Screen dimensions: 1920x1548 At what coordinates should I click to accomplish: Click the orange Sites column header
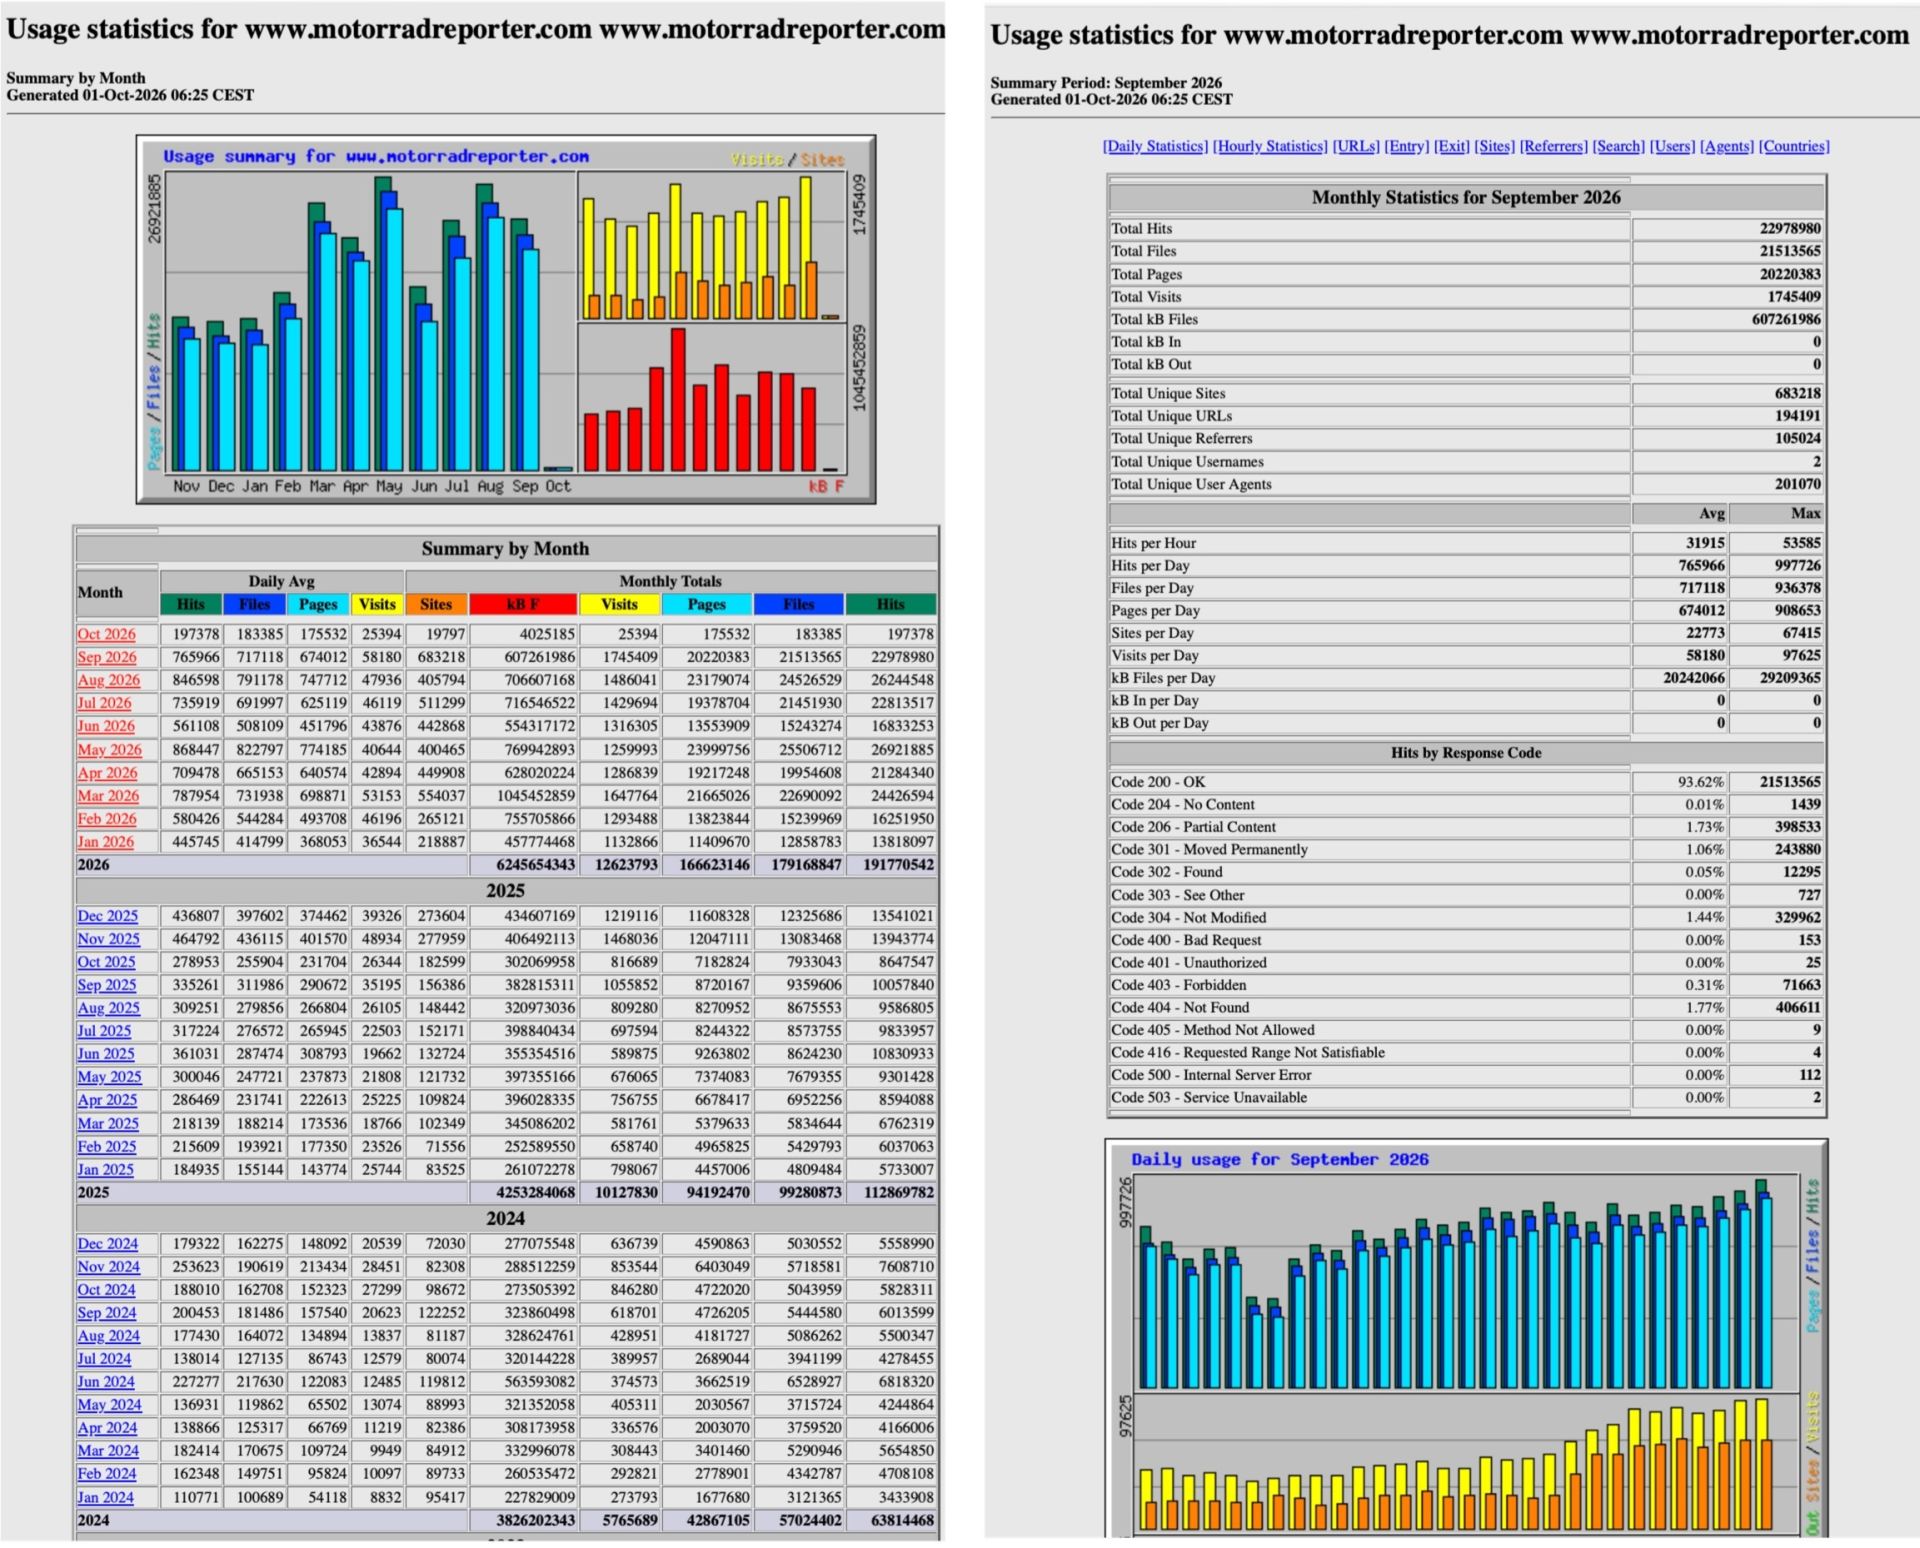[x=436, y=605]
